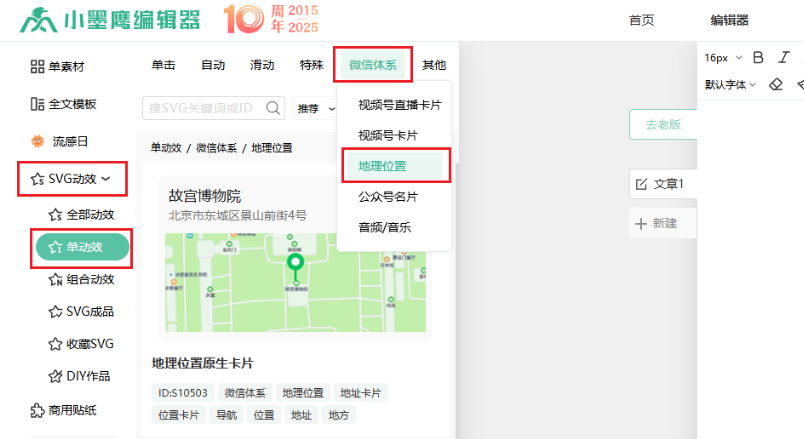Click the star icon beside 组合动效

tap(55, 280)
